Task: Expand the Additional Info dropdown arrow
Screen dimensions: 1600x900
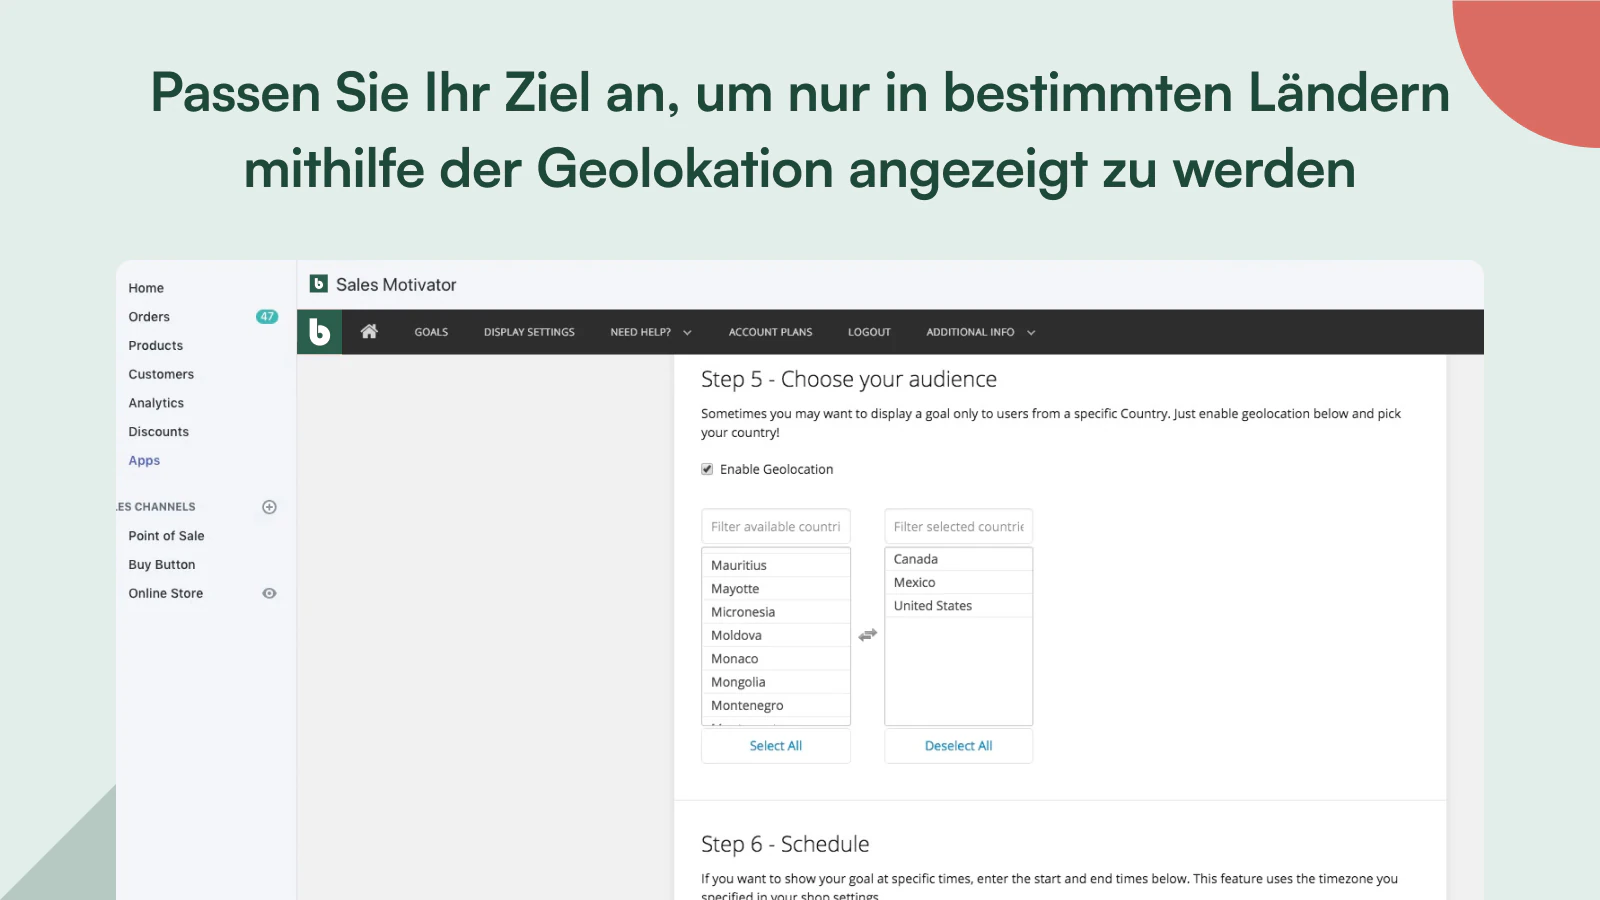Action: (x=1031, y=333)
